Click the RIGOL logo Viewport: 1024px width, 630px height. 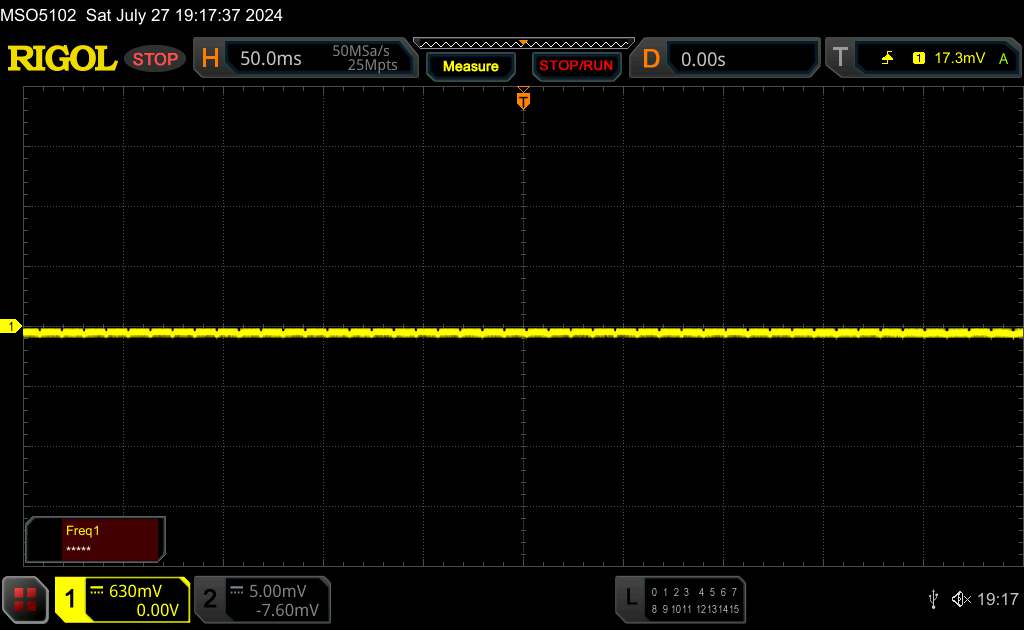pos(62,58)
